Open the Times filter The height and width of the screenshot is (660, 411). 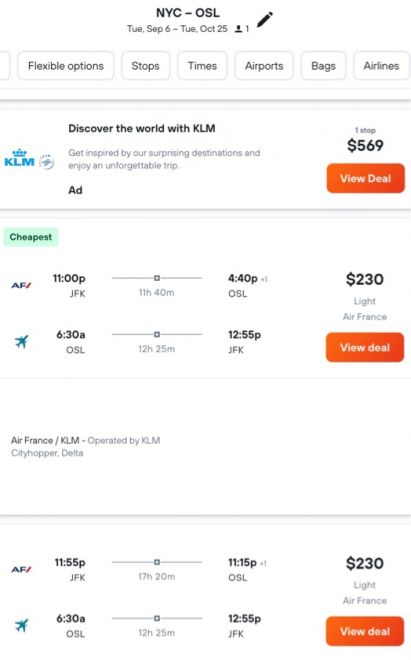(x=203, y=66)
